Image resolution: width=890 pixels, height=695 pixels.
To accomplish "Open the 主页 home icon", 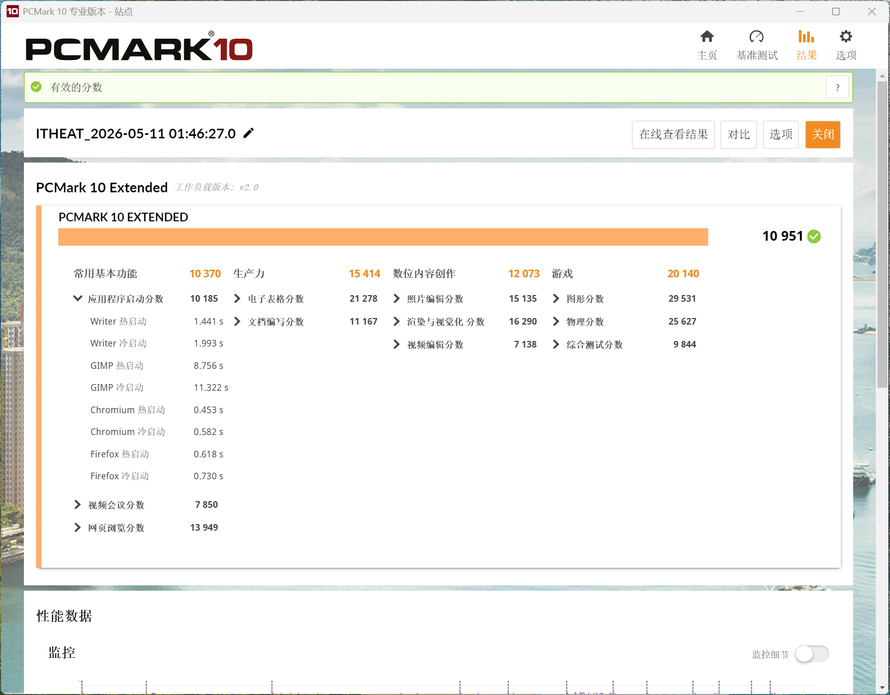I will (x=707, y=37).
